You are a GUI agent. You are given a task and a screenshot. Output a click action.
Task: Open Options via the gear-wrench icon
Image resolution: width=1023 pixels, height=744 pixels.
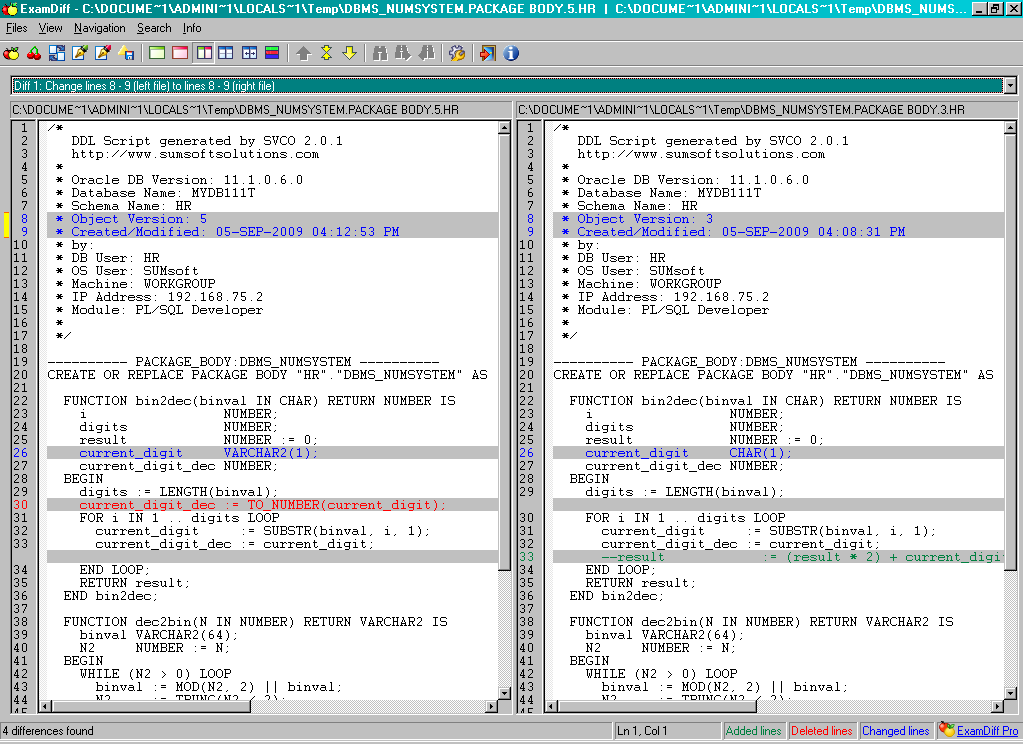(457, 53)
